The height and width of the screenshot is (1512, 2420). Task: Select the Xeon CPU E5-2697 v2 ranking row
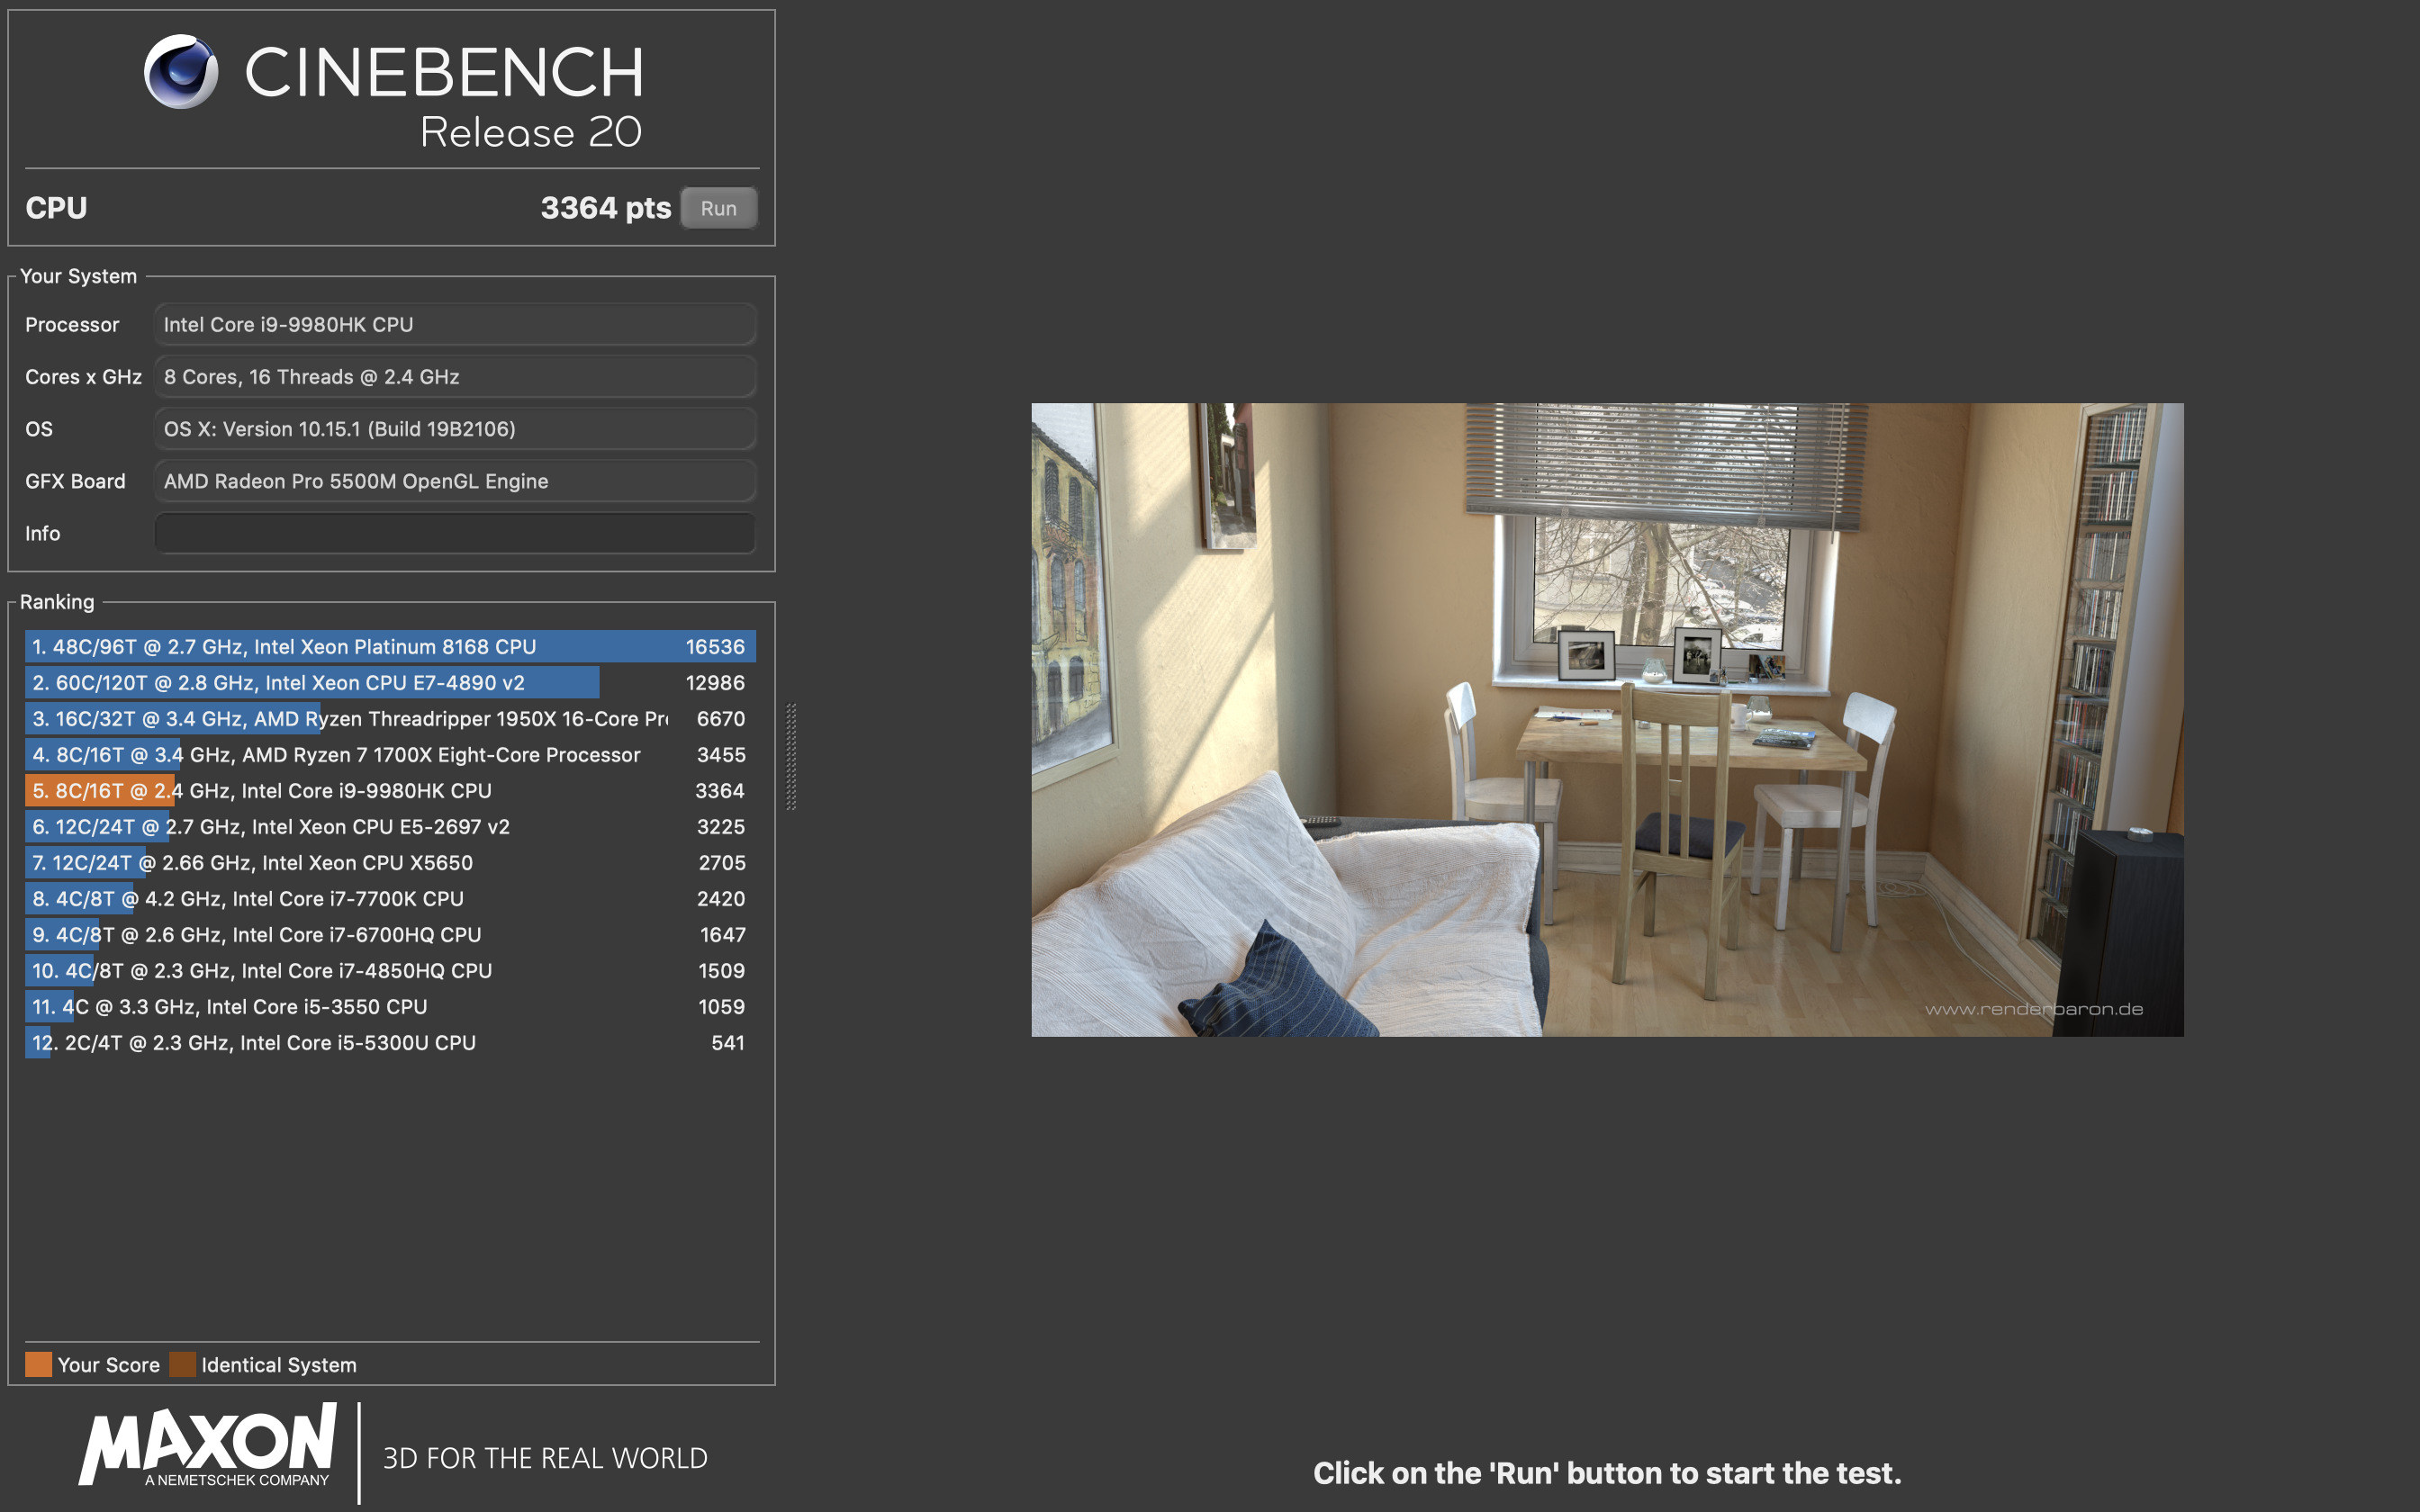[x=390, y=827]
